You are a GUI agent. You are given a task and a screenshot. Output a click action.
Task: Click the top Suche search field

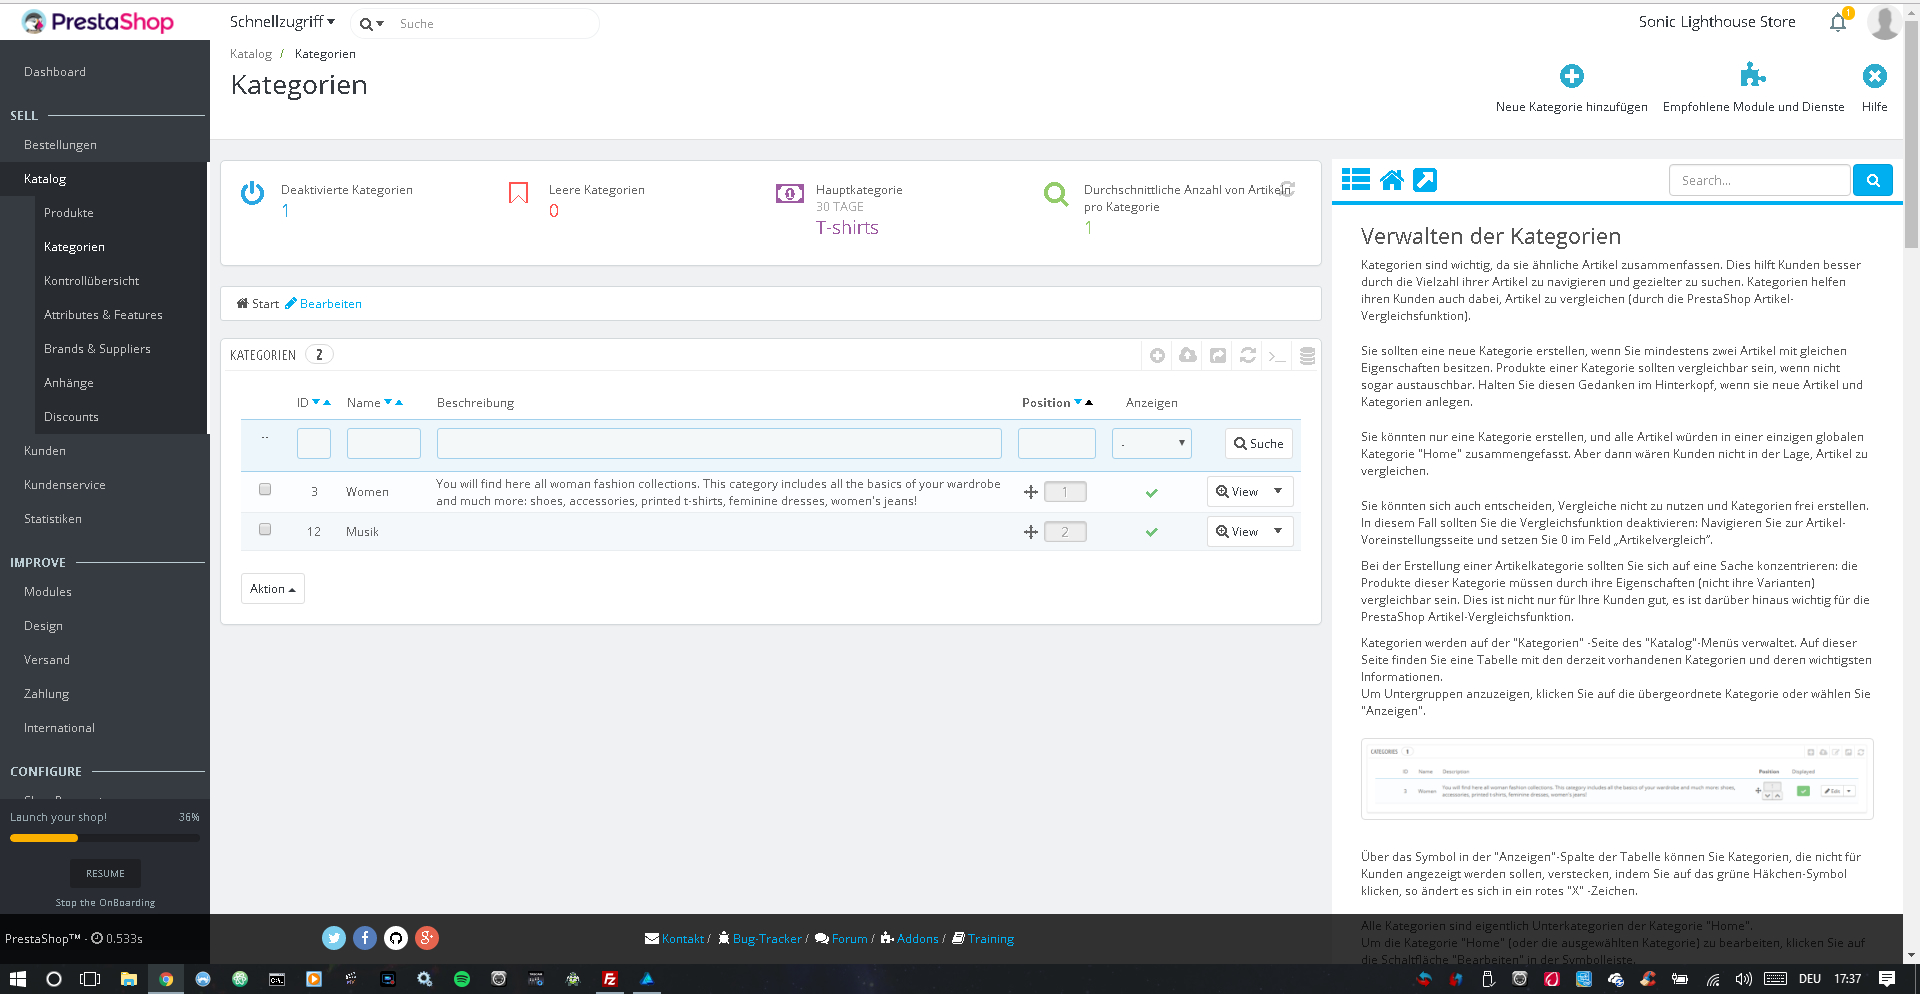(x=495, y=24)
